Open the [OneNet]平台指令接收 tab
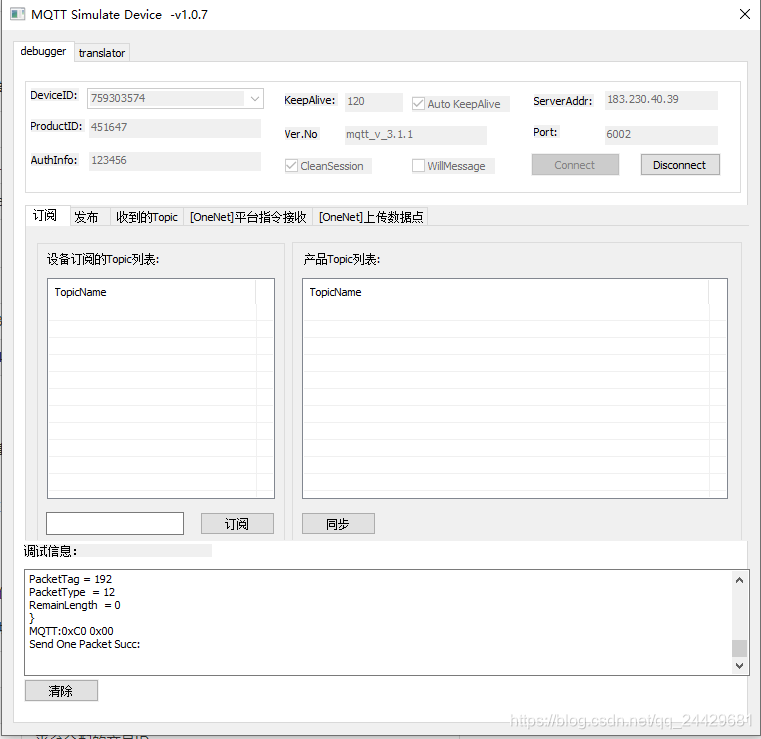The width and height of the screenshot is (761, 739). click(x=248, y=217)
